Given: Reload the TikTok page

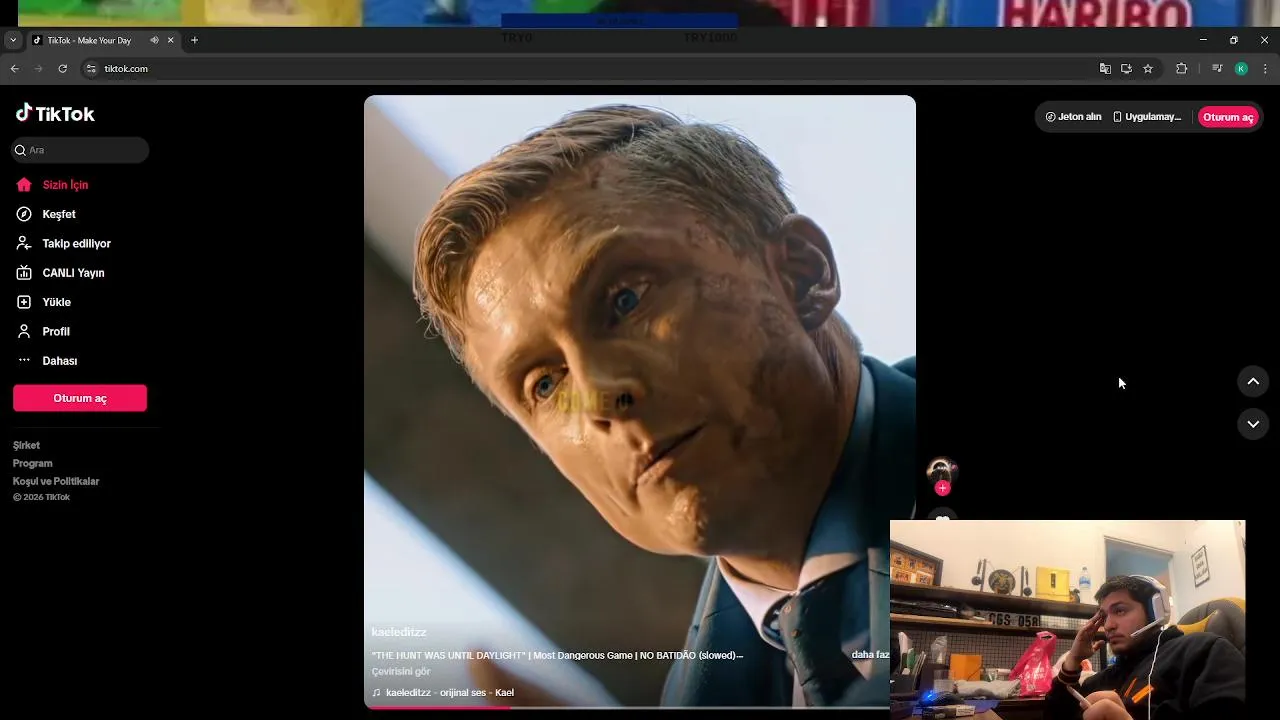Looking at the screenshot, I should point(62,69).
